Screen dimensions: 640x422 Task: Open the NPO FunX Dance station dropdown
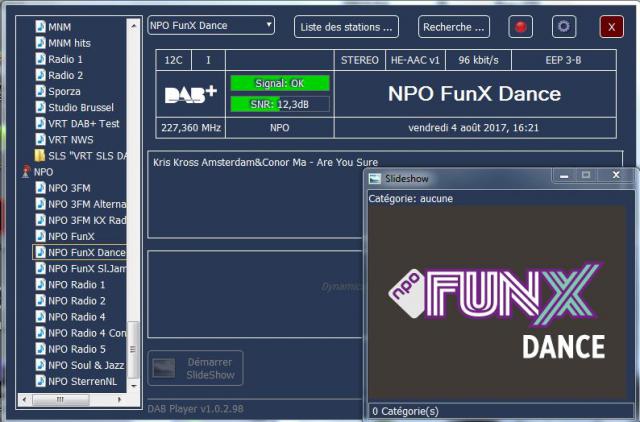click(x=211, y=25)
